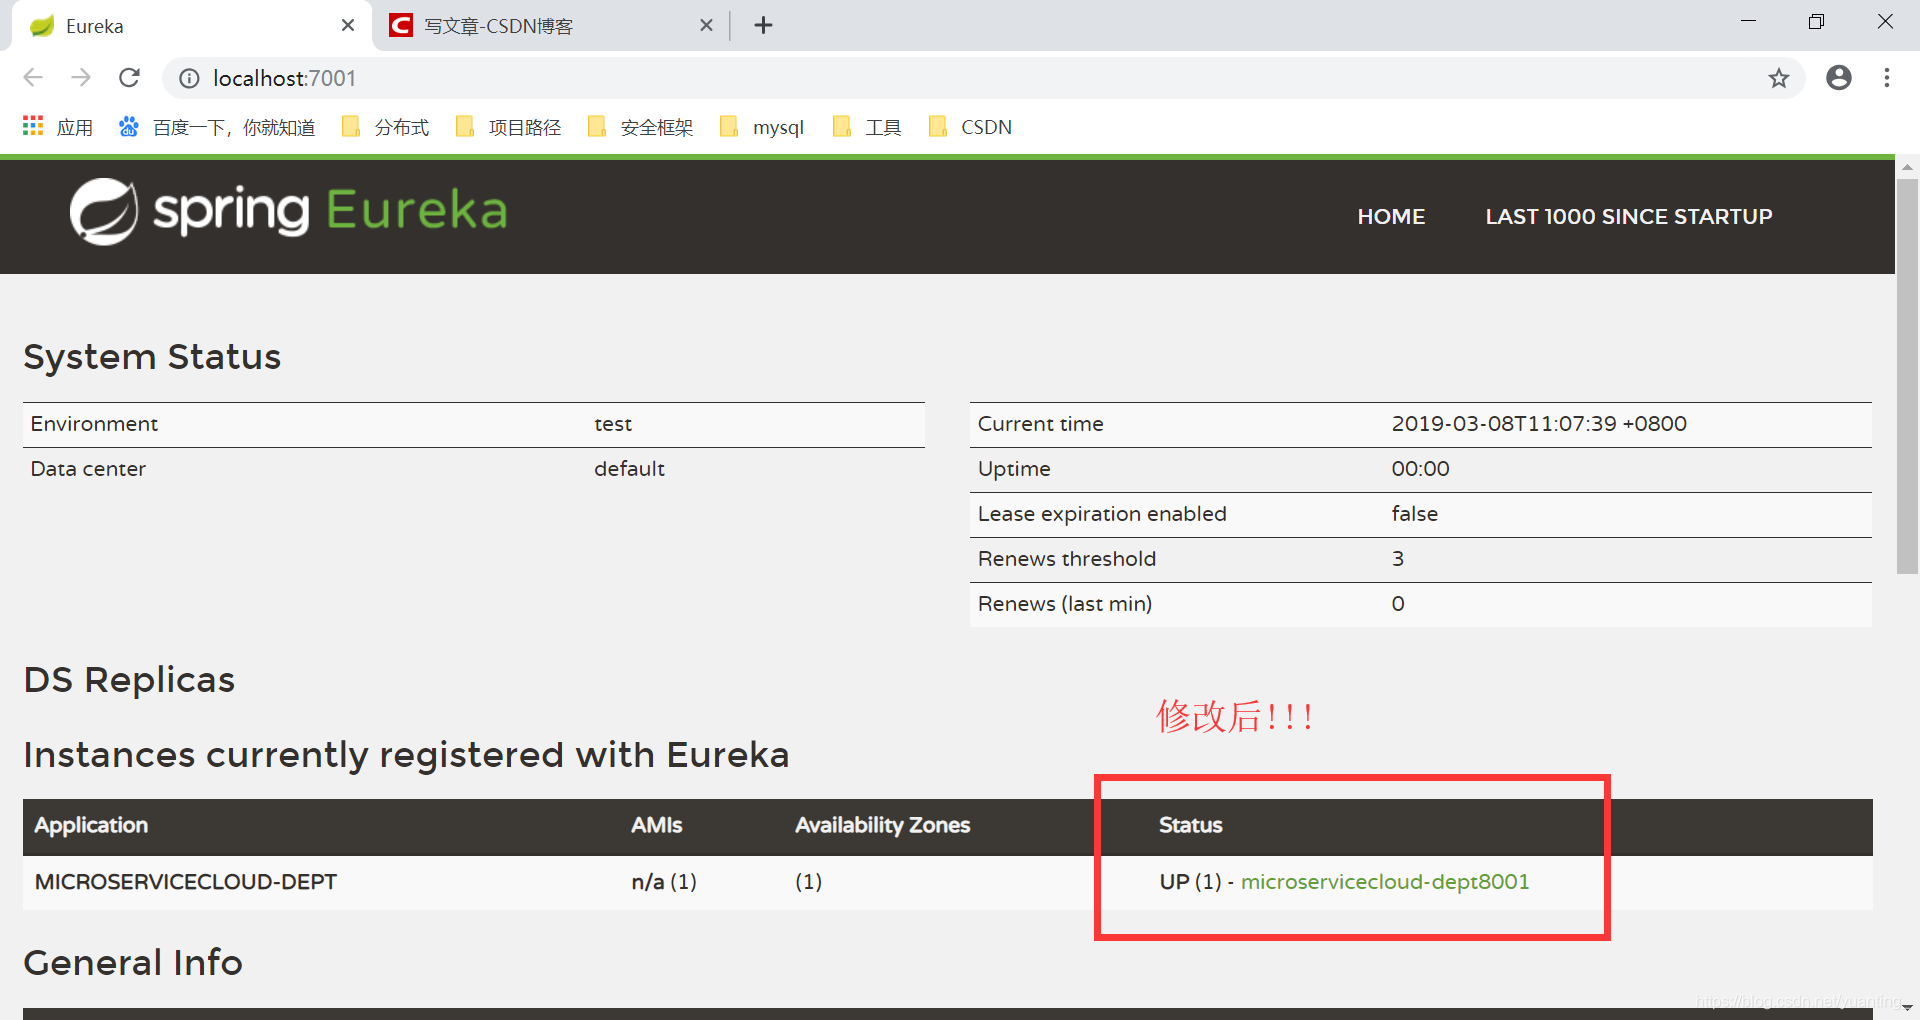Open 百度一下，你就知道 bookmark
This screenshot has height=1020, width=1920.
pos(216,127)
